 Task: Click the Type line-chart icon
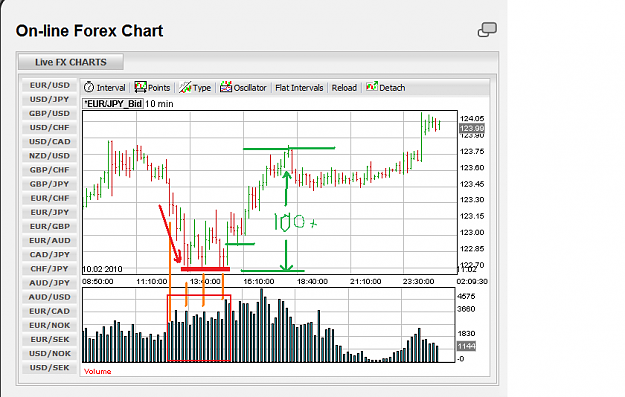tap(185, 87)
